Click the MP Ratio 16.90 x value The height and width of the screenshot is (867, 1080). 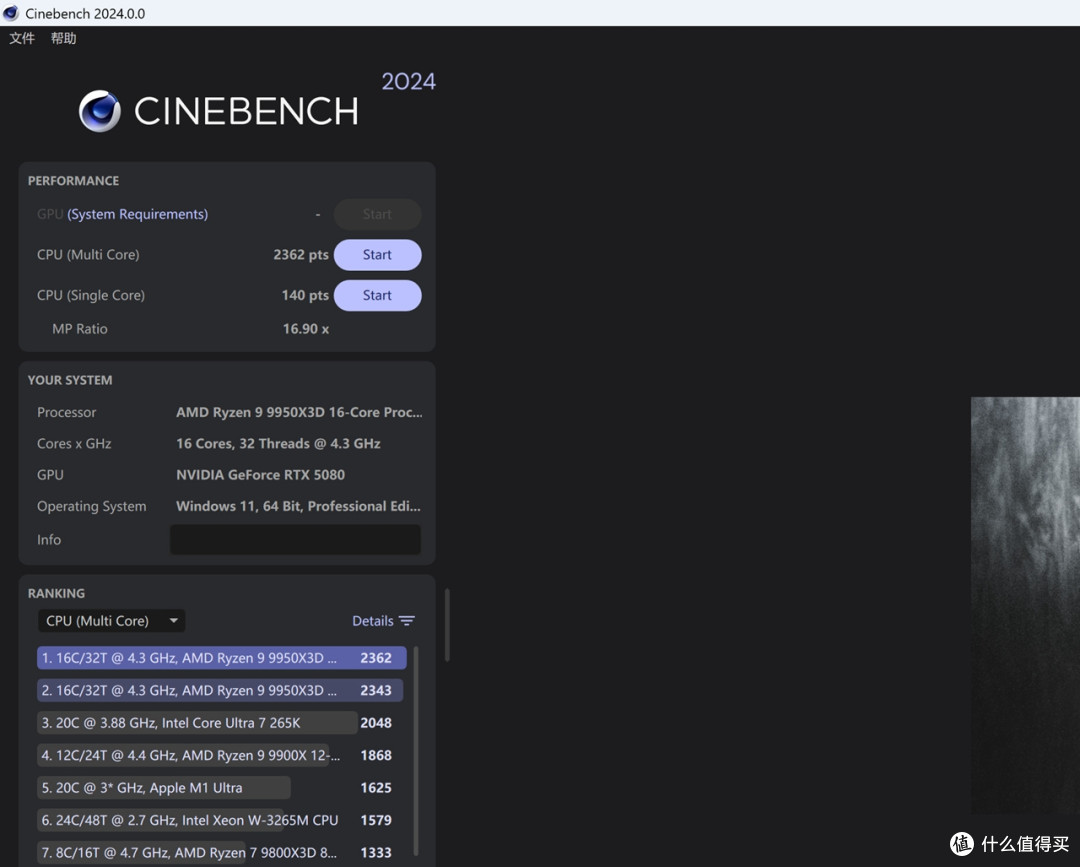point(306,329)
